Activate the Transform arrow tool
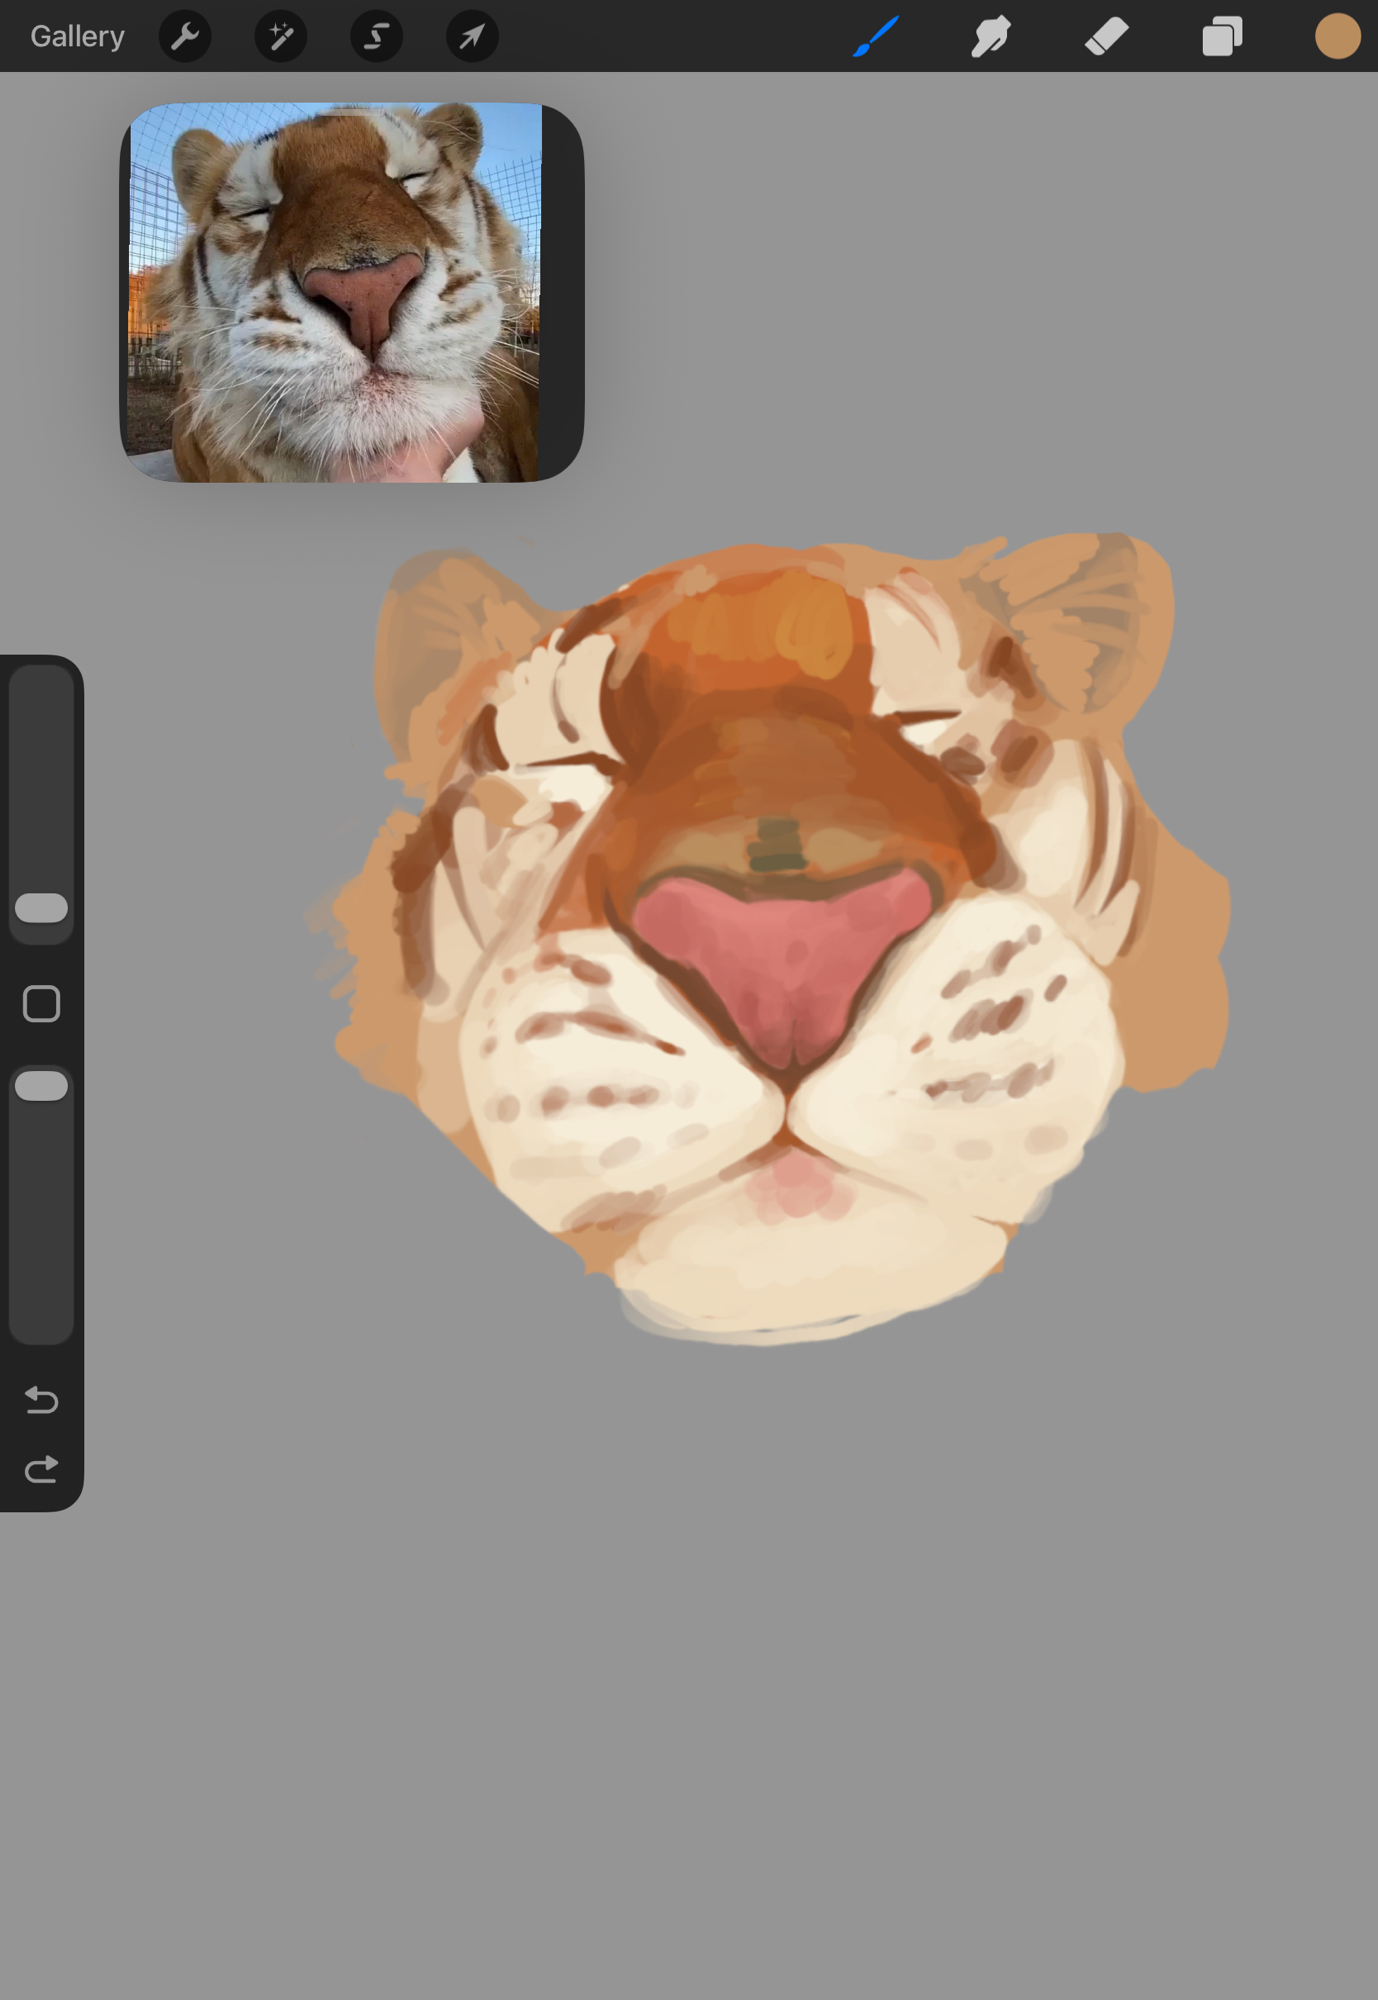The image size is (1378, 2000). [x=471, y=37]
